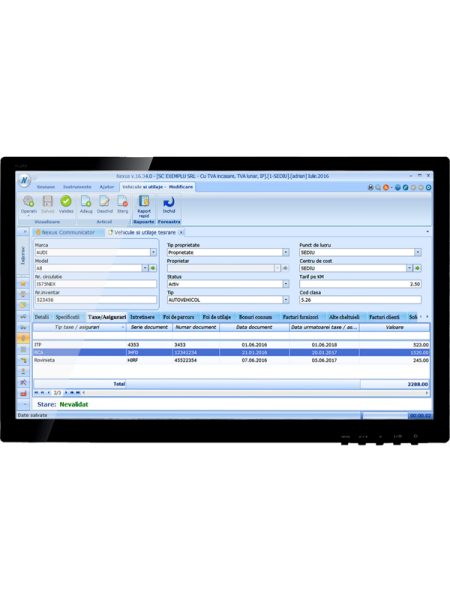Open the Punct de lucru dropdown
The image size is (450, 600).
point(418,253)
